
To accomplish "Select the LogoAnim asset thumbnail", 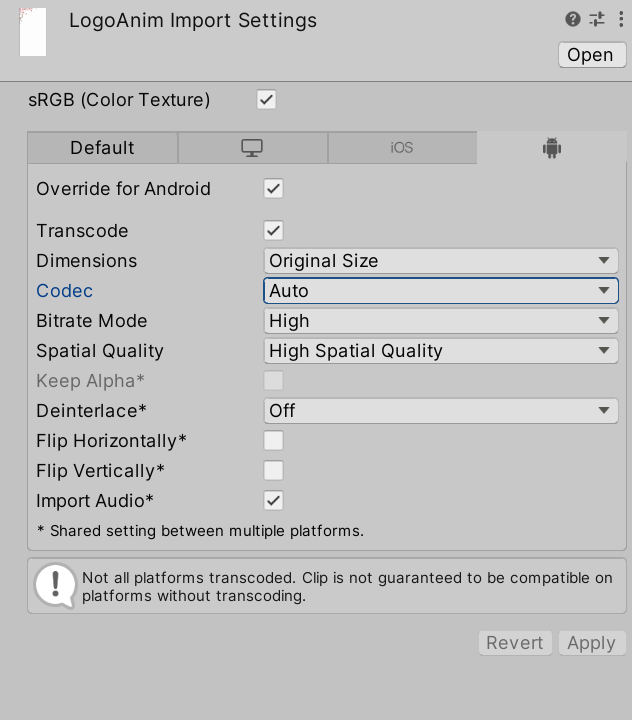I will click(x=33, y=32).
